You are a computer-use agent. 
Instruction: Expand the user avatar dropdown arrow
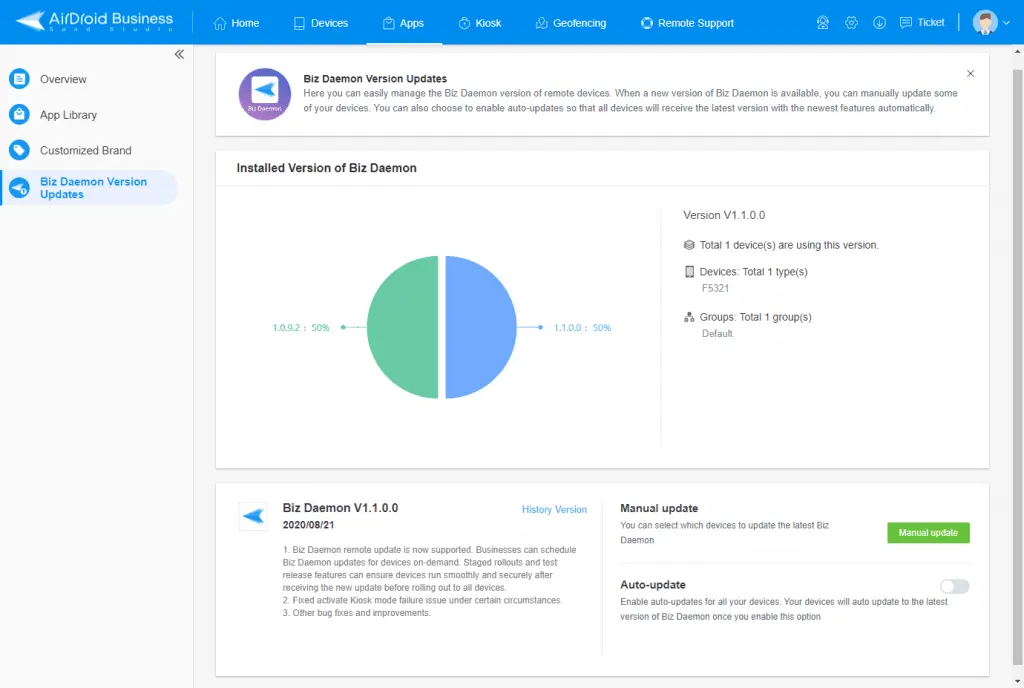(1006, 23)
